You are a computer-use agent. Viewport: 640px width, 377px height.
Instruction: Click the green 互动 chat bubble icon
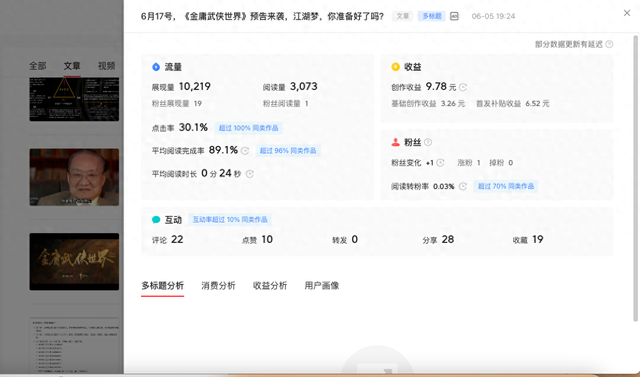coord(156,220)
